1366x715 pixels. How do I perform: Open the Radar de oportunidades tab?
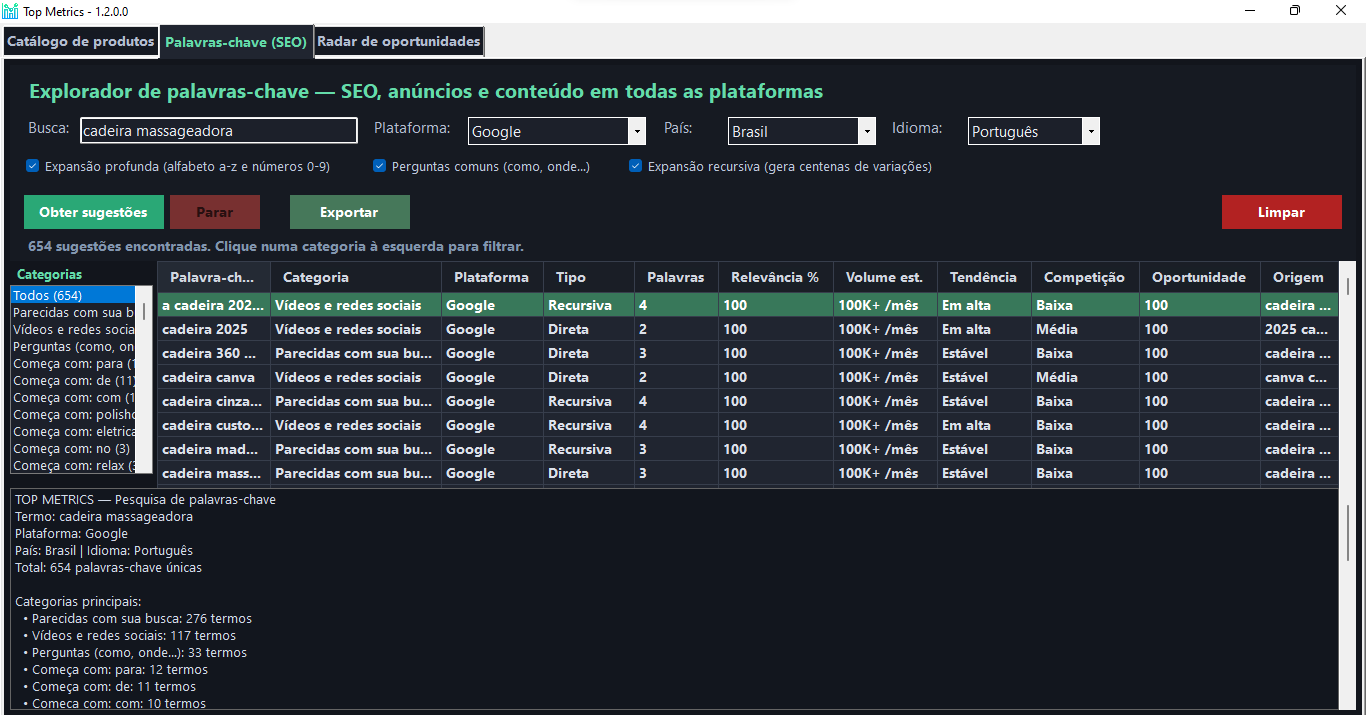click(399, 42)
